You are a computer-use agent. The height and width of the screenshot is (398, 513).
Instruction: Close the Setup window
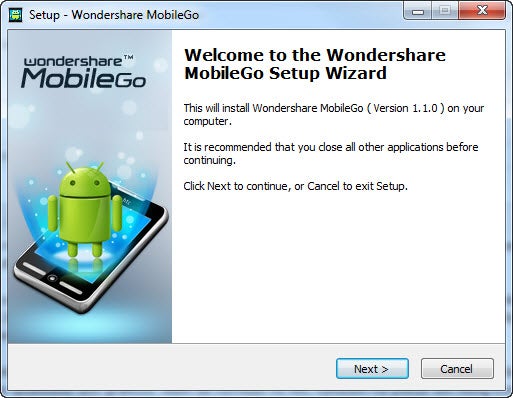tap(482, 10)
